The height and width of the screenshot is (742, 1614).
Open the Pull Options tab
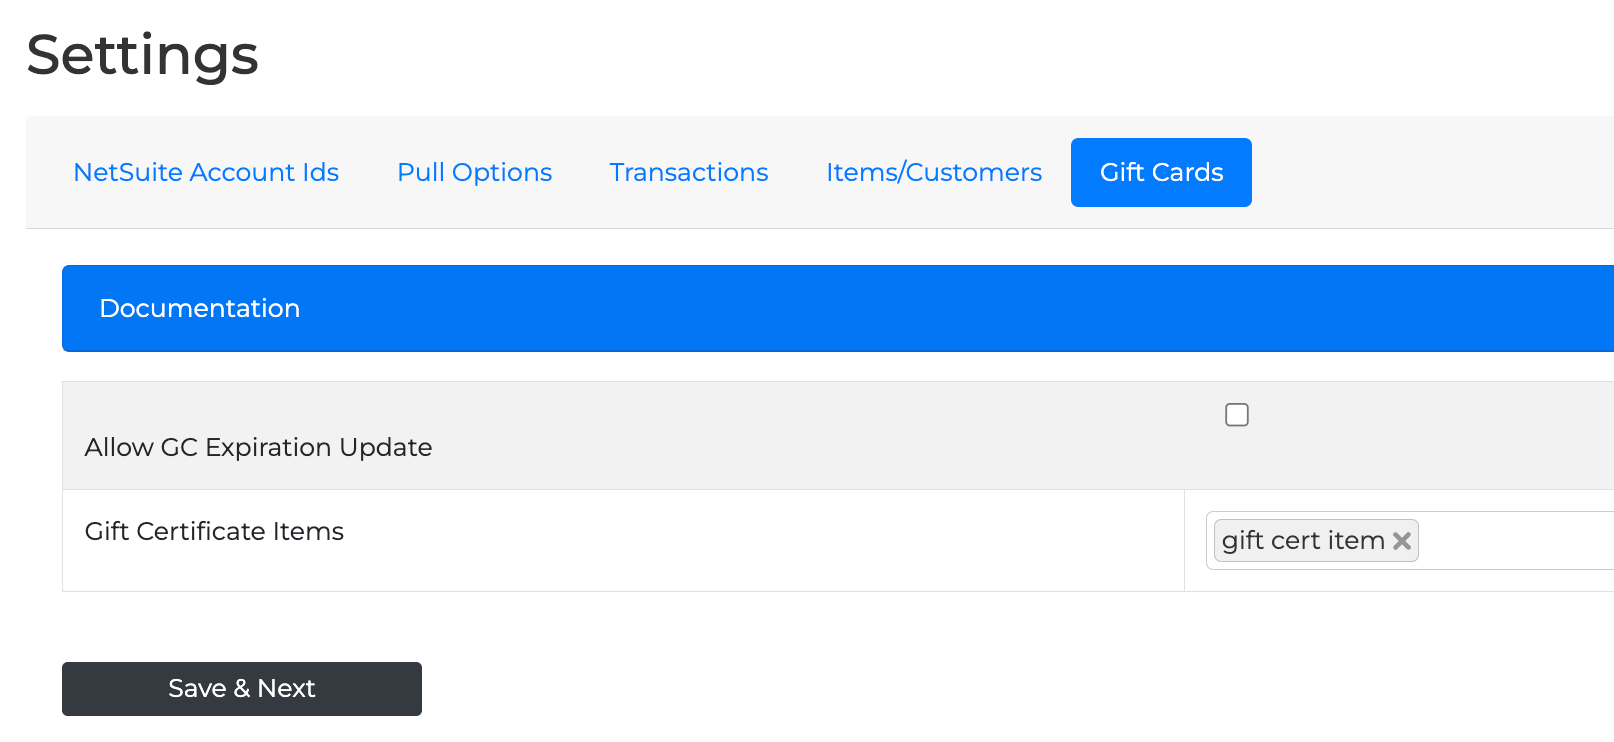(x=474, y=172)
